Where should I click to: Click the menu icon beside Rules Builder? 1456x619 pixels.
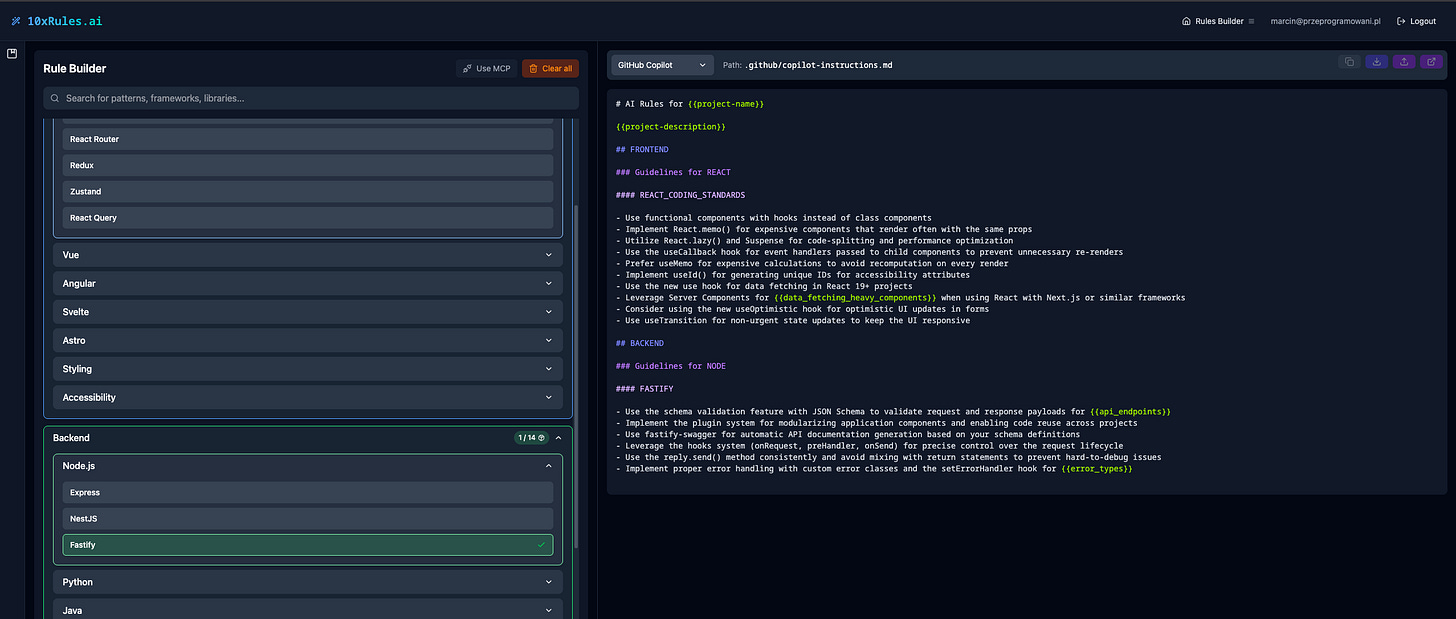[1251, 21]
